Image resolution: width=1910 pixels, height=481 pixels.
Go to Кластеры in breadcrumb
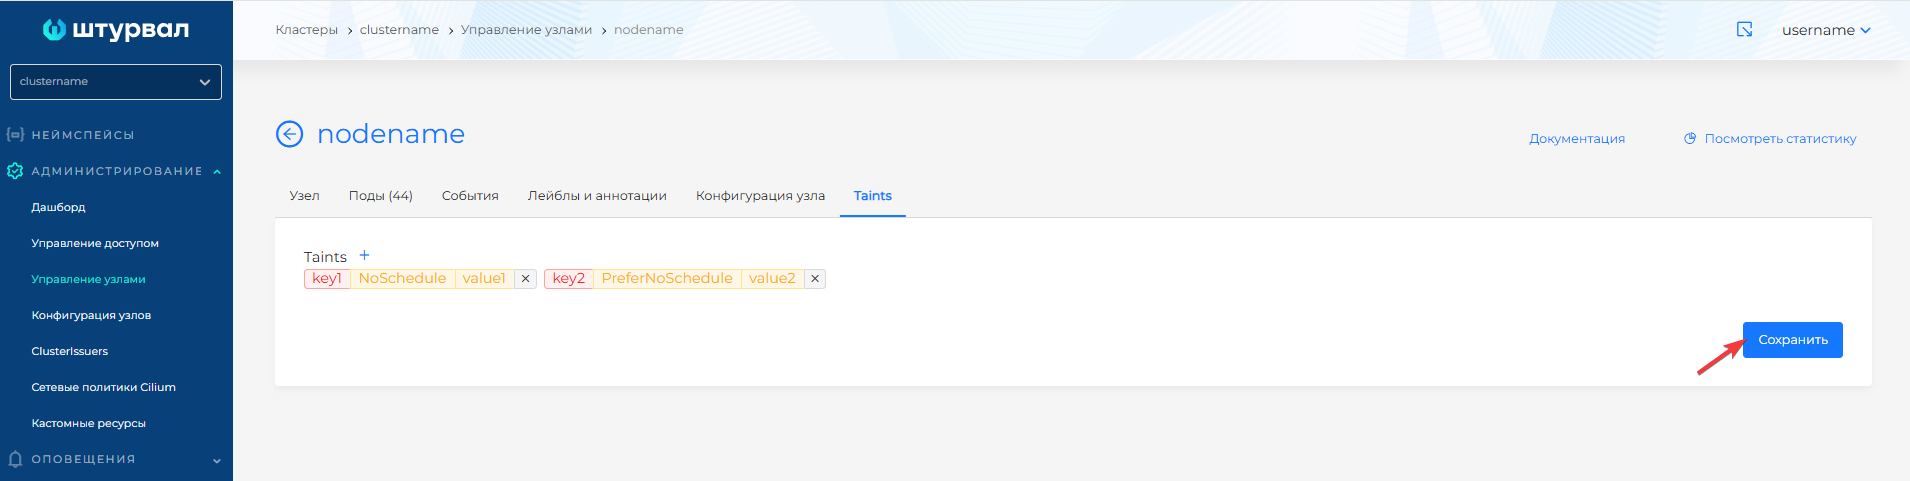(x=306, y=30)
